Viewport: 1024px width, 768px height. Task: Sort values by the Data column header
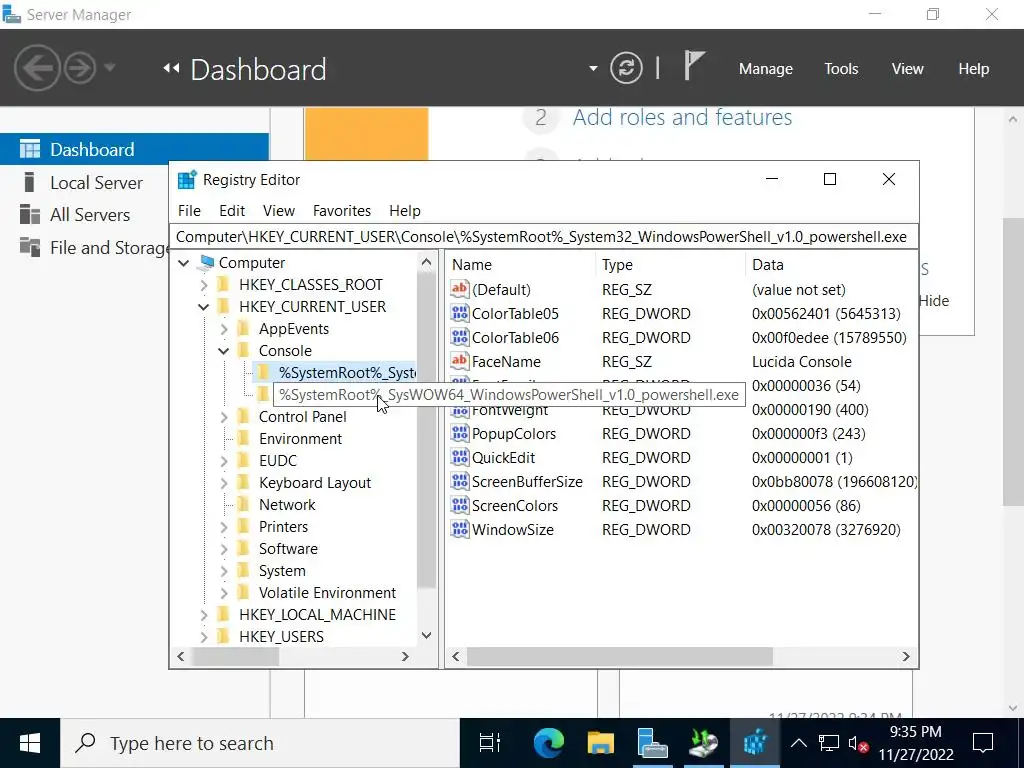click(x=831, y=264)
